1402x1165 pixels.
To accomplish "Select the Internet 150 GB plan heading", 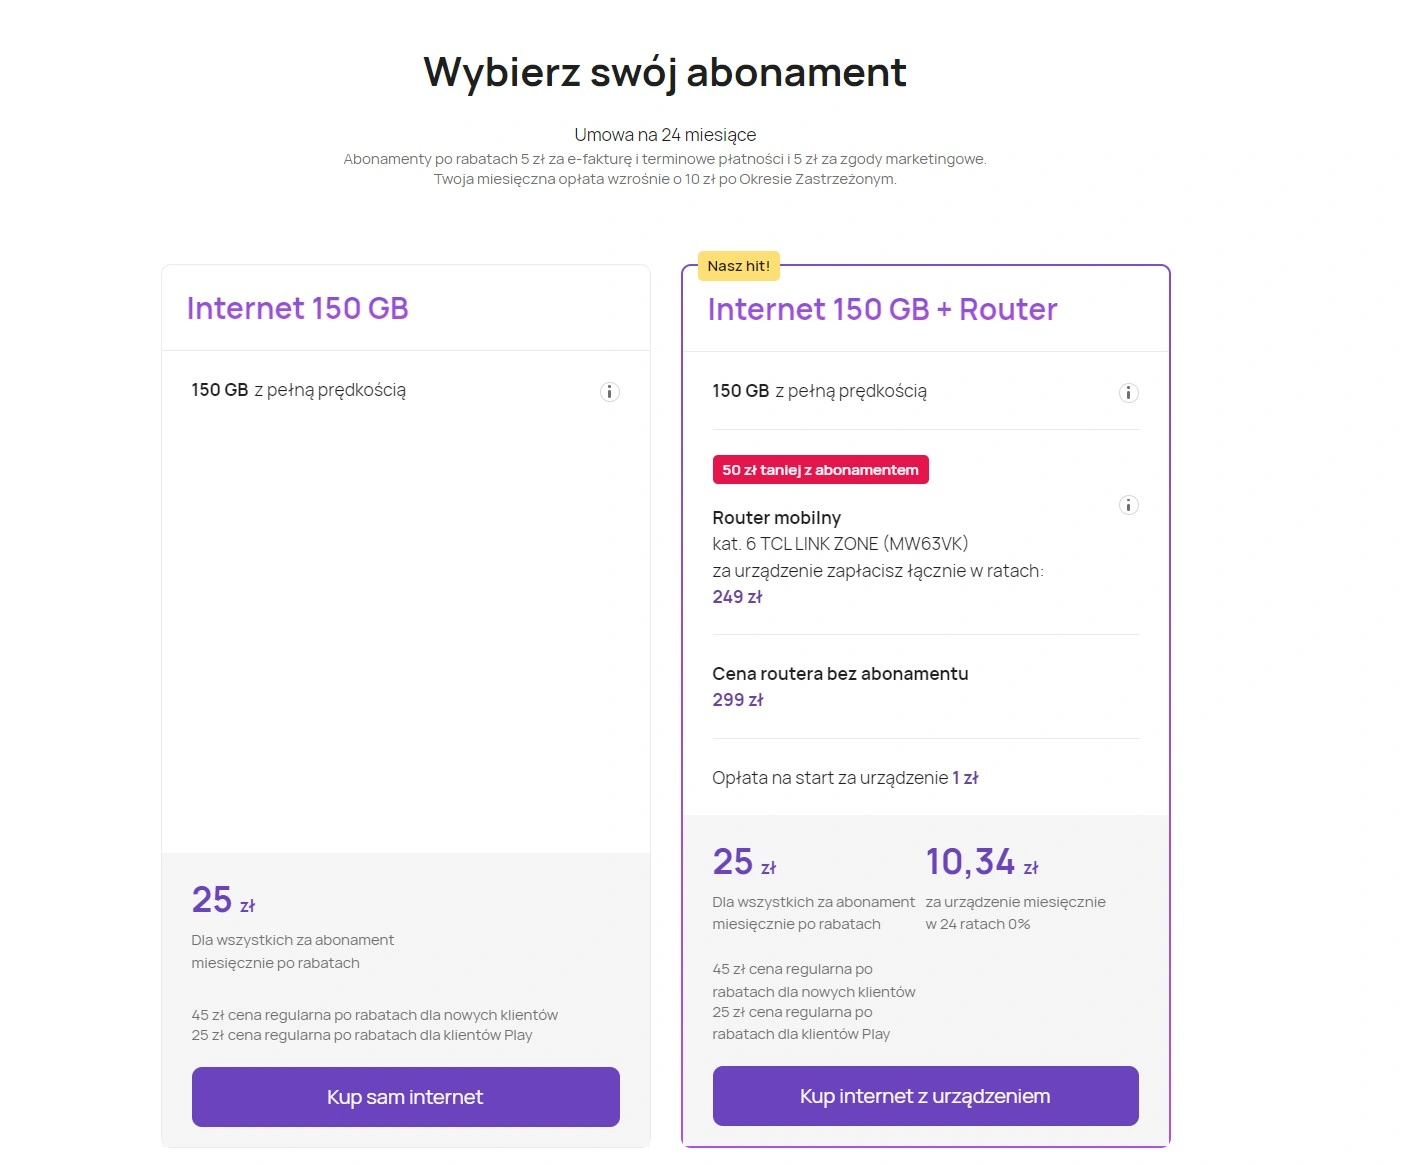I will coord(298,308).
